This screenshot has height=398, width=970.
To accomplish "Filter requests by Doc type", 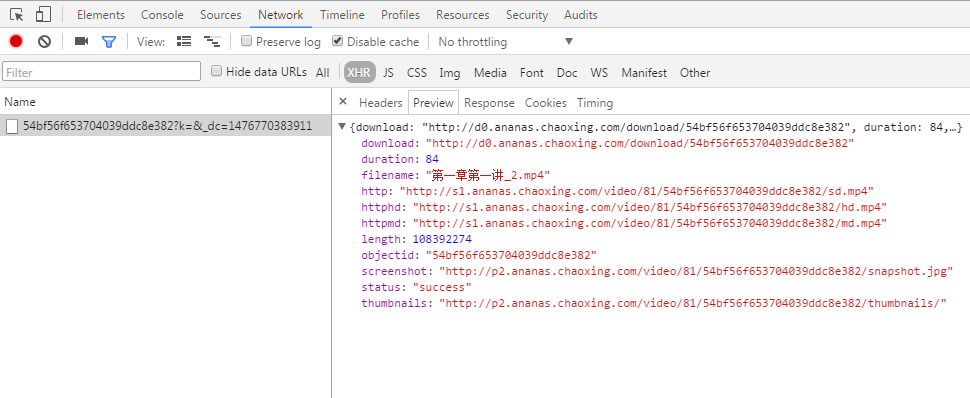I will point(567,72).
